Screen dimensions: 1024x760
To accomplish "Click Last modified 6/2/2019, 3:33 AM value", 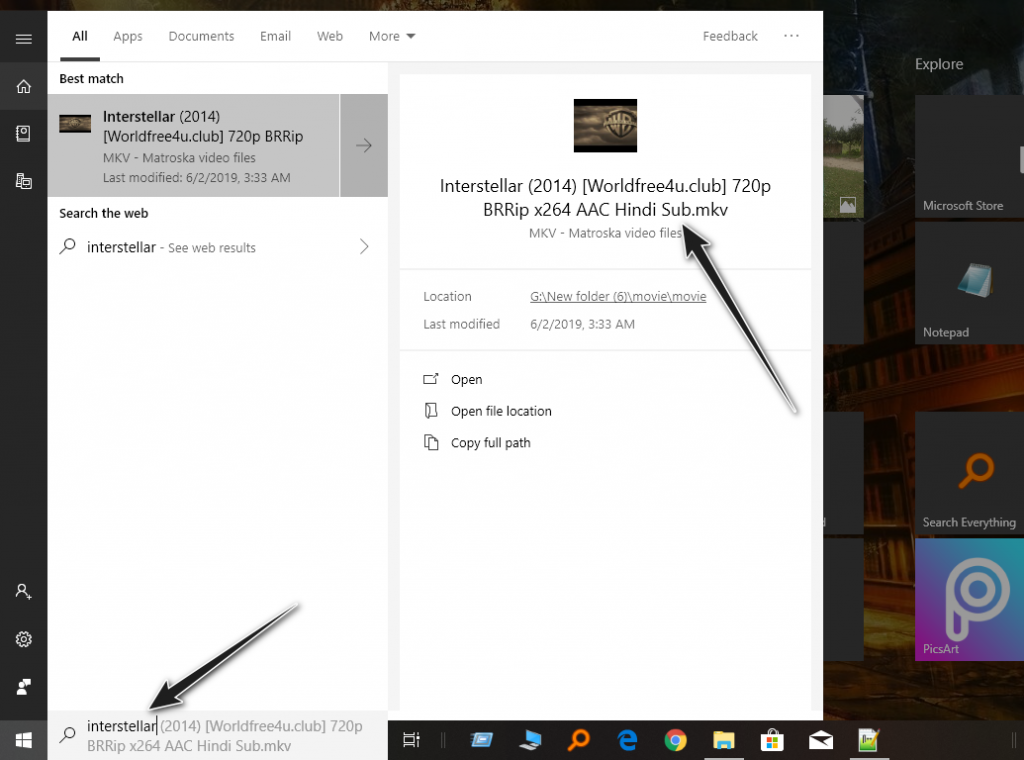I will point(582,324).
